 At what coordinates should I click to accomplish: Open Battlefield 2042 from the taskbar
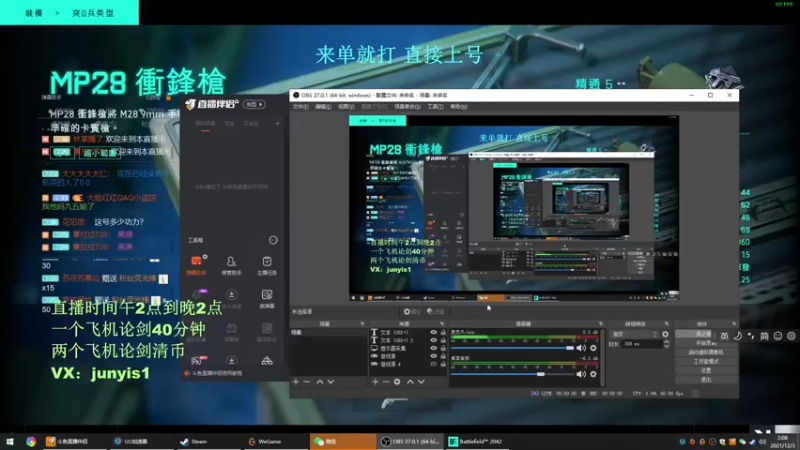click(476, 441)
